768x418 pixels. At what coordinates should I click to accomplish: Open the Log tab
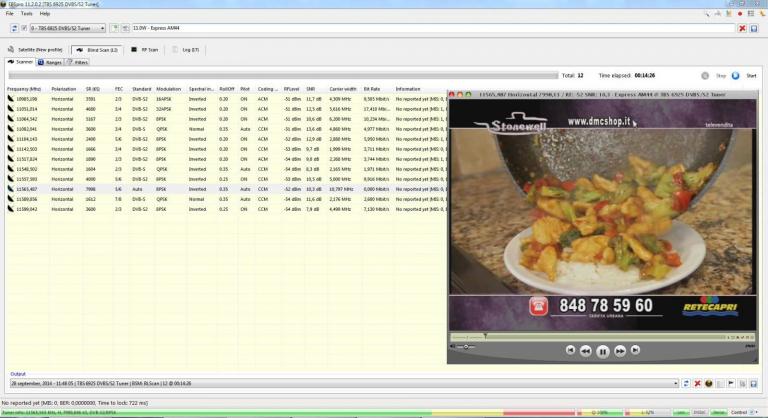point(187,48)
